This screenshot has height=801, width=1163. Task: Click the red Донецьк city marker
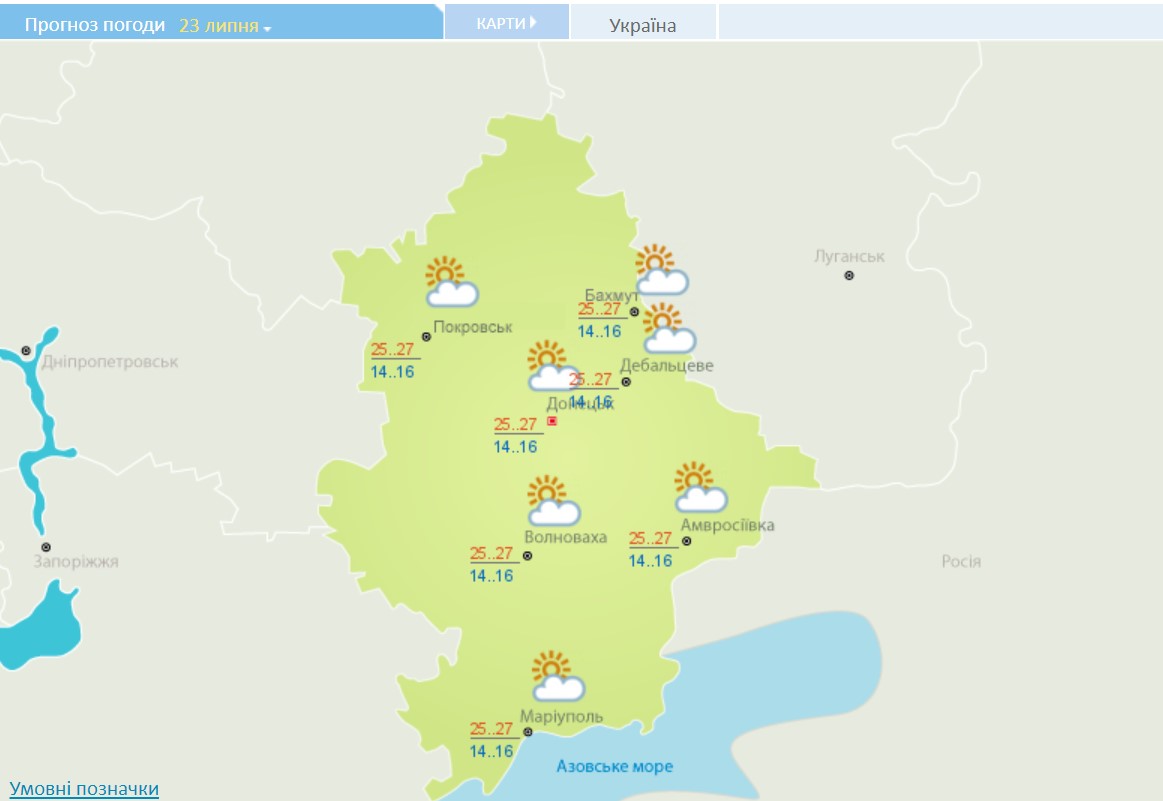(x=552, y=421)
